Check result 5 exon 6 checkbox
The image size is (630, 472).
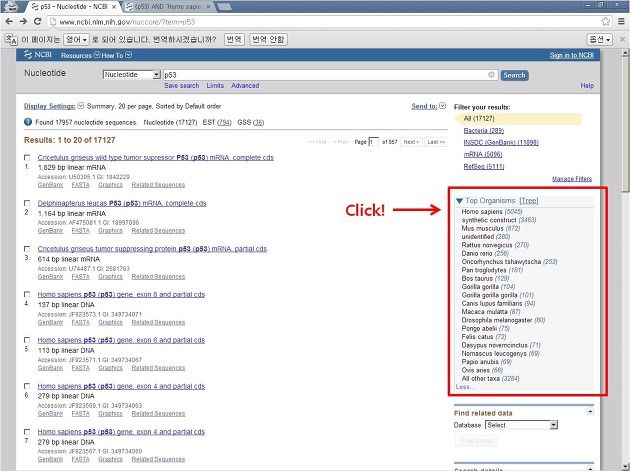[x=27, y=340]
